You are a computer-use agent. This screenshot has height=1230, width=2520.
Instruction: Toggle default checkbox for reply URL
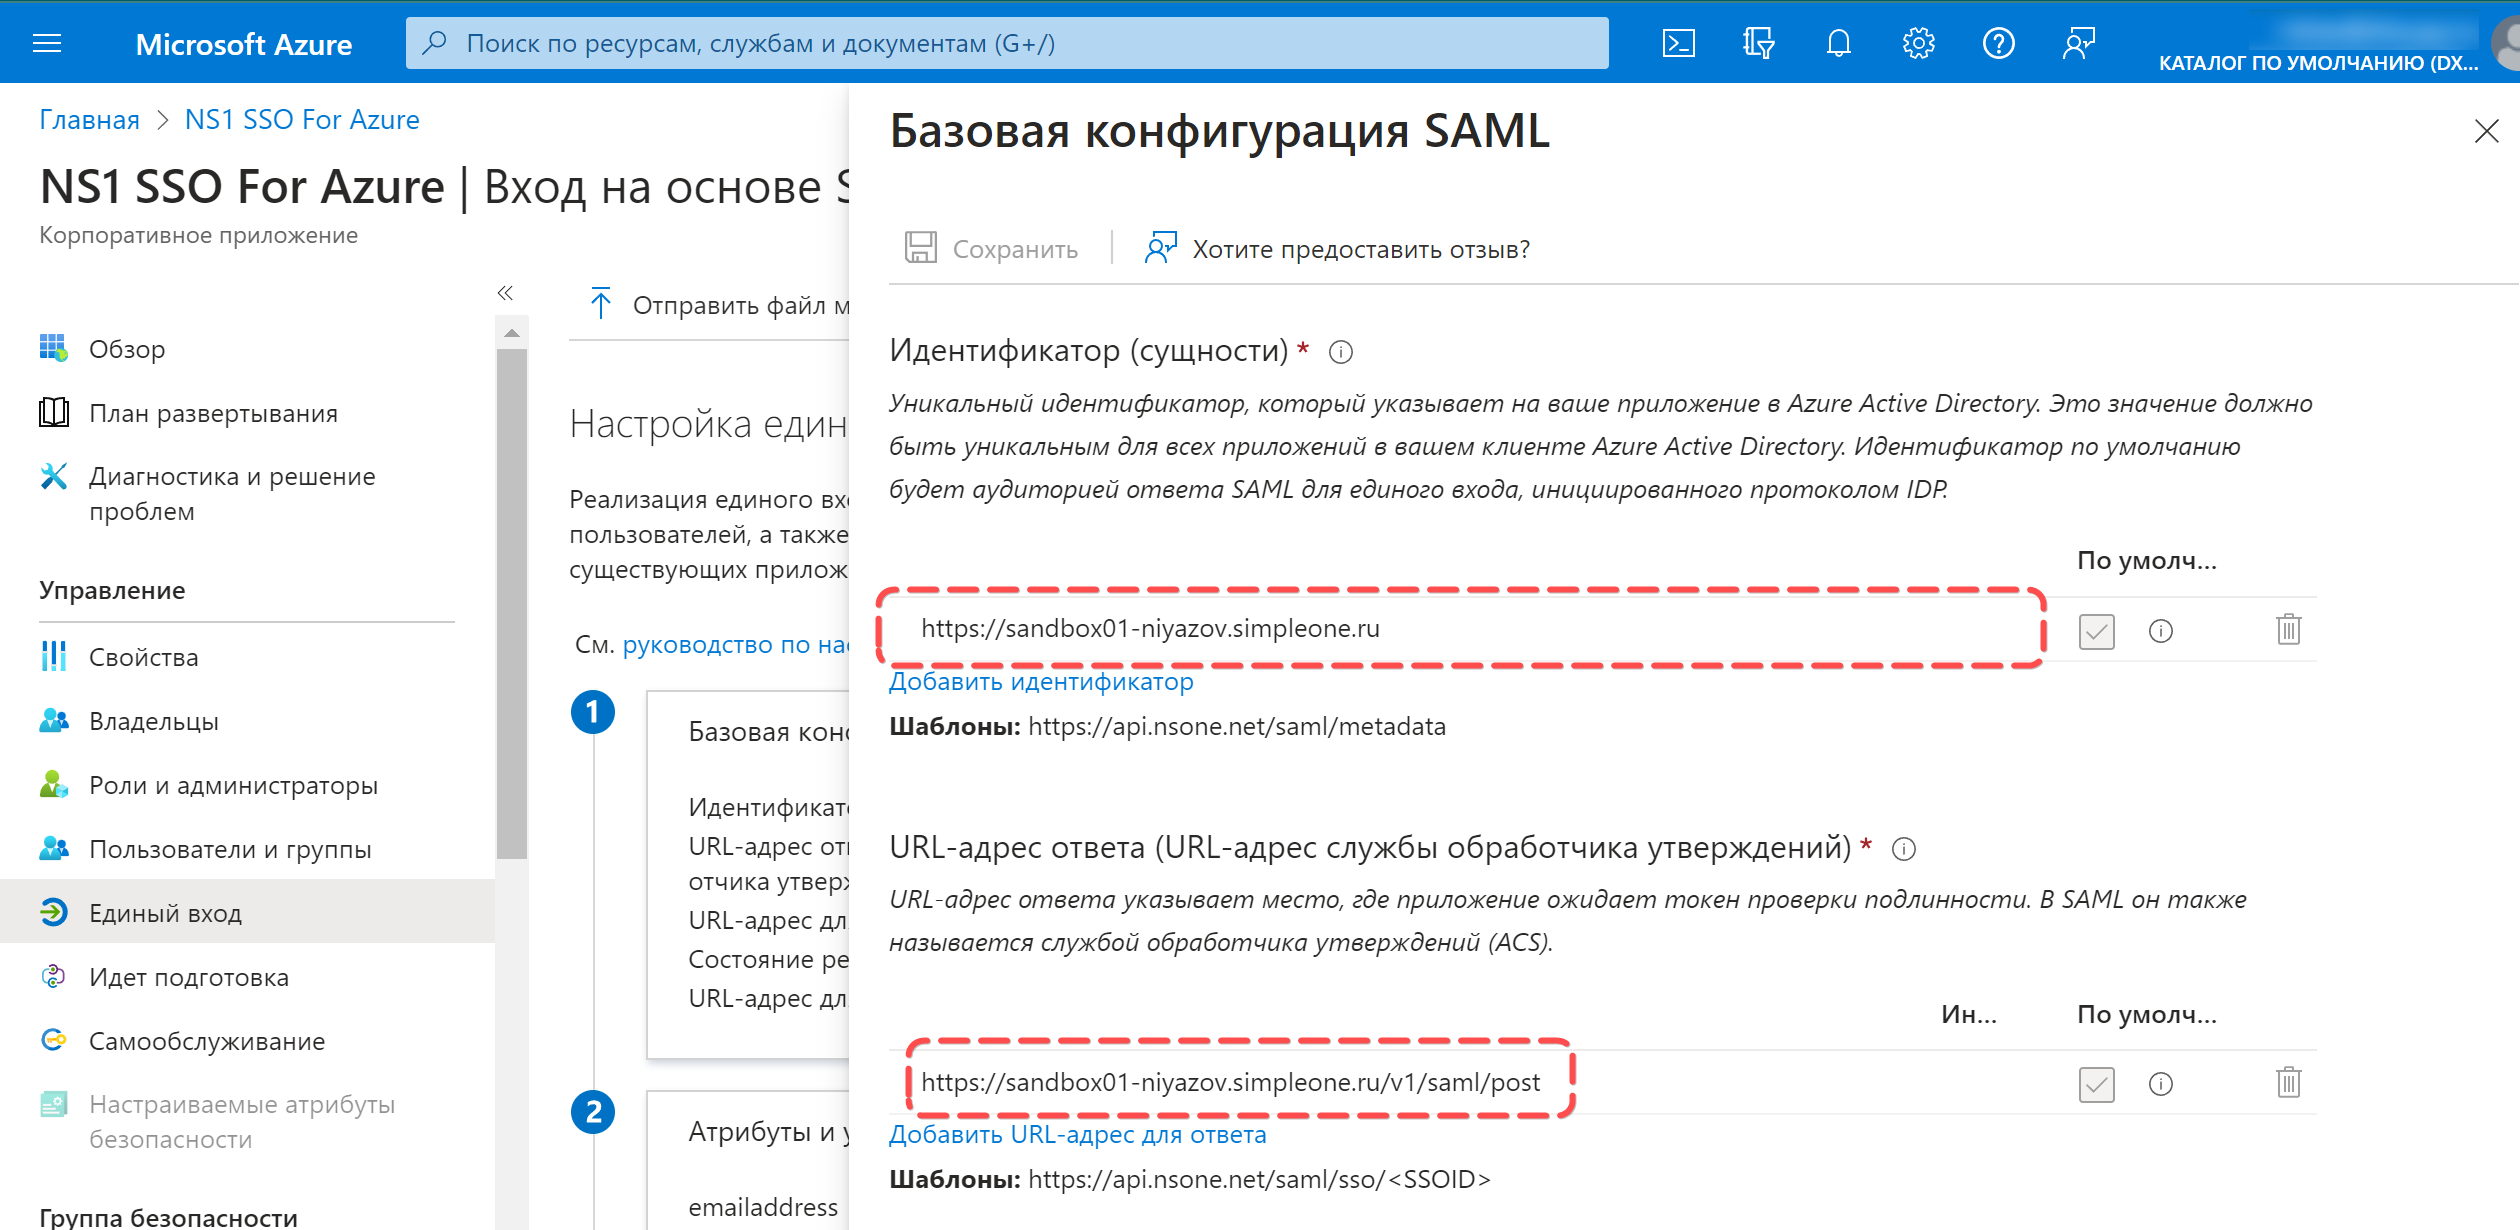tap(2096, 1084)
